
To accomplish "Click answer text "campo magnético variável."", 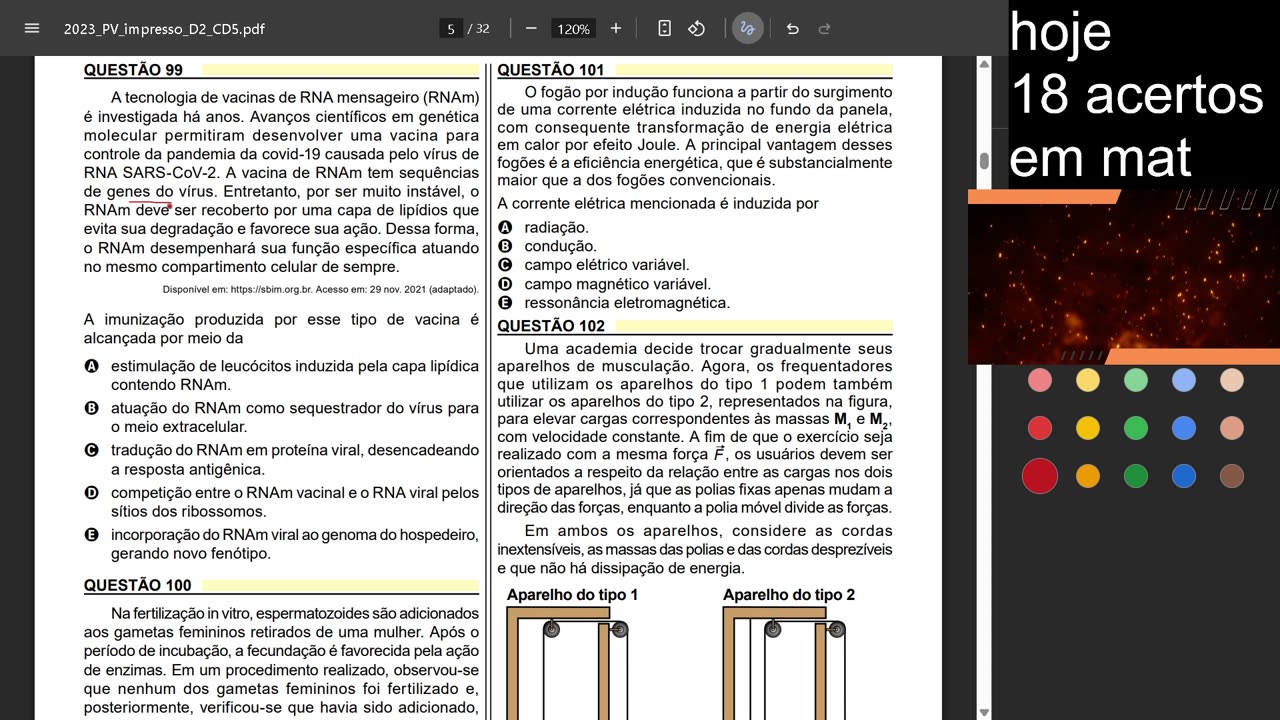I will (617, 284).
